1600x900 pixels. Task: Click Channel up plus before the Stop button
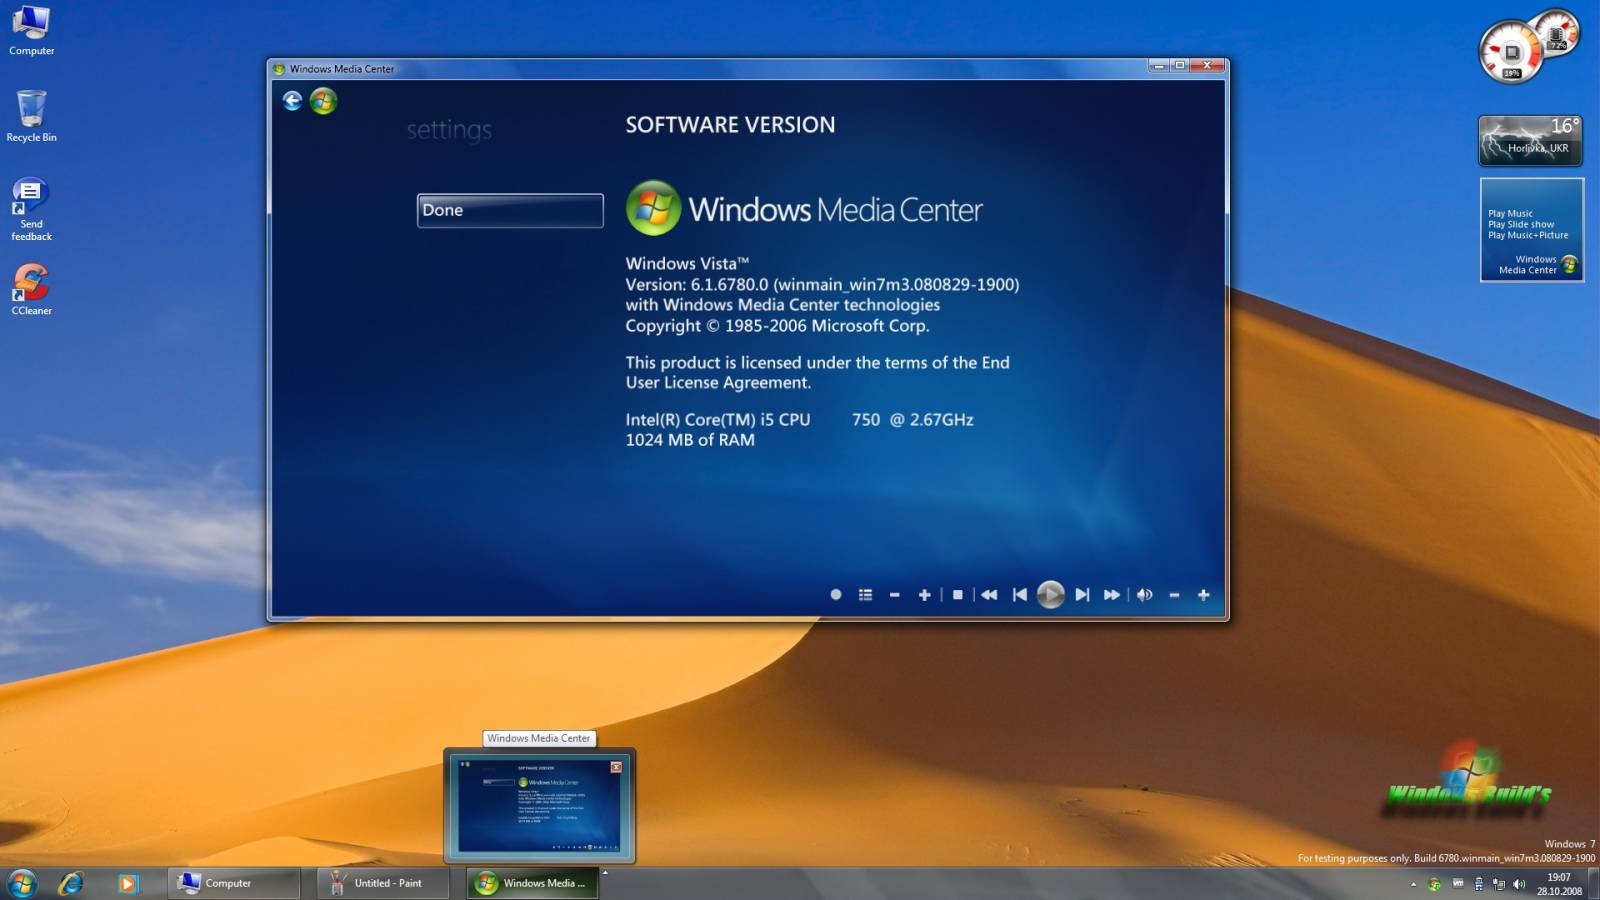coord(924,595)
